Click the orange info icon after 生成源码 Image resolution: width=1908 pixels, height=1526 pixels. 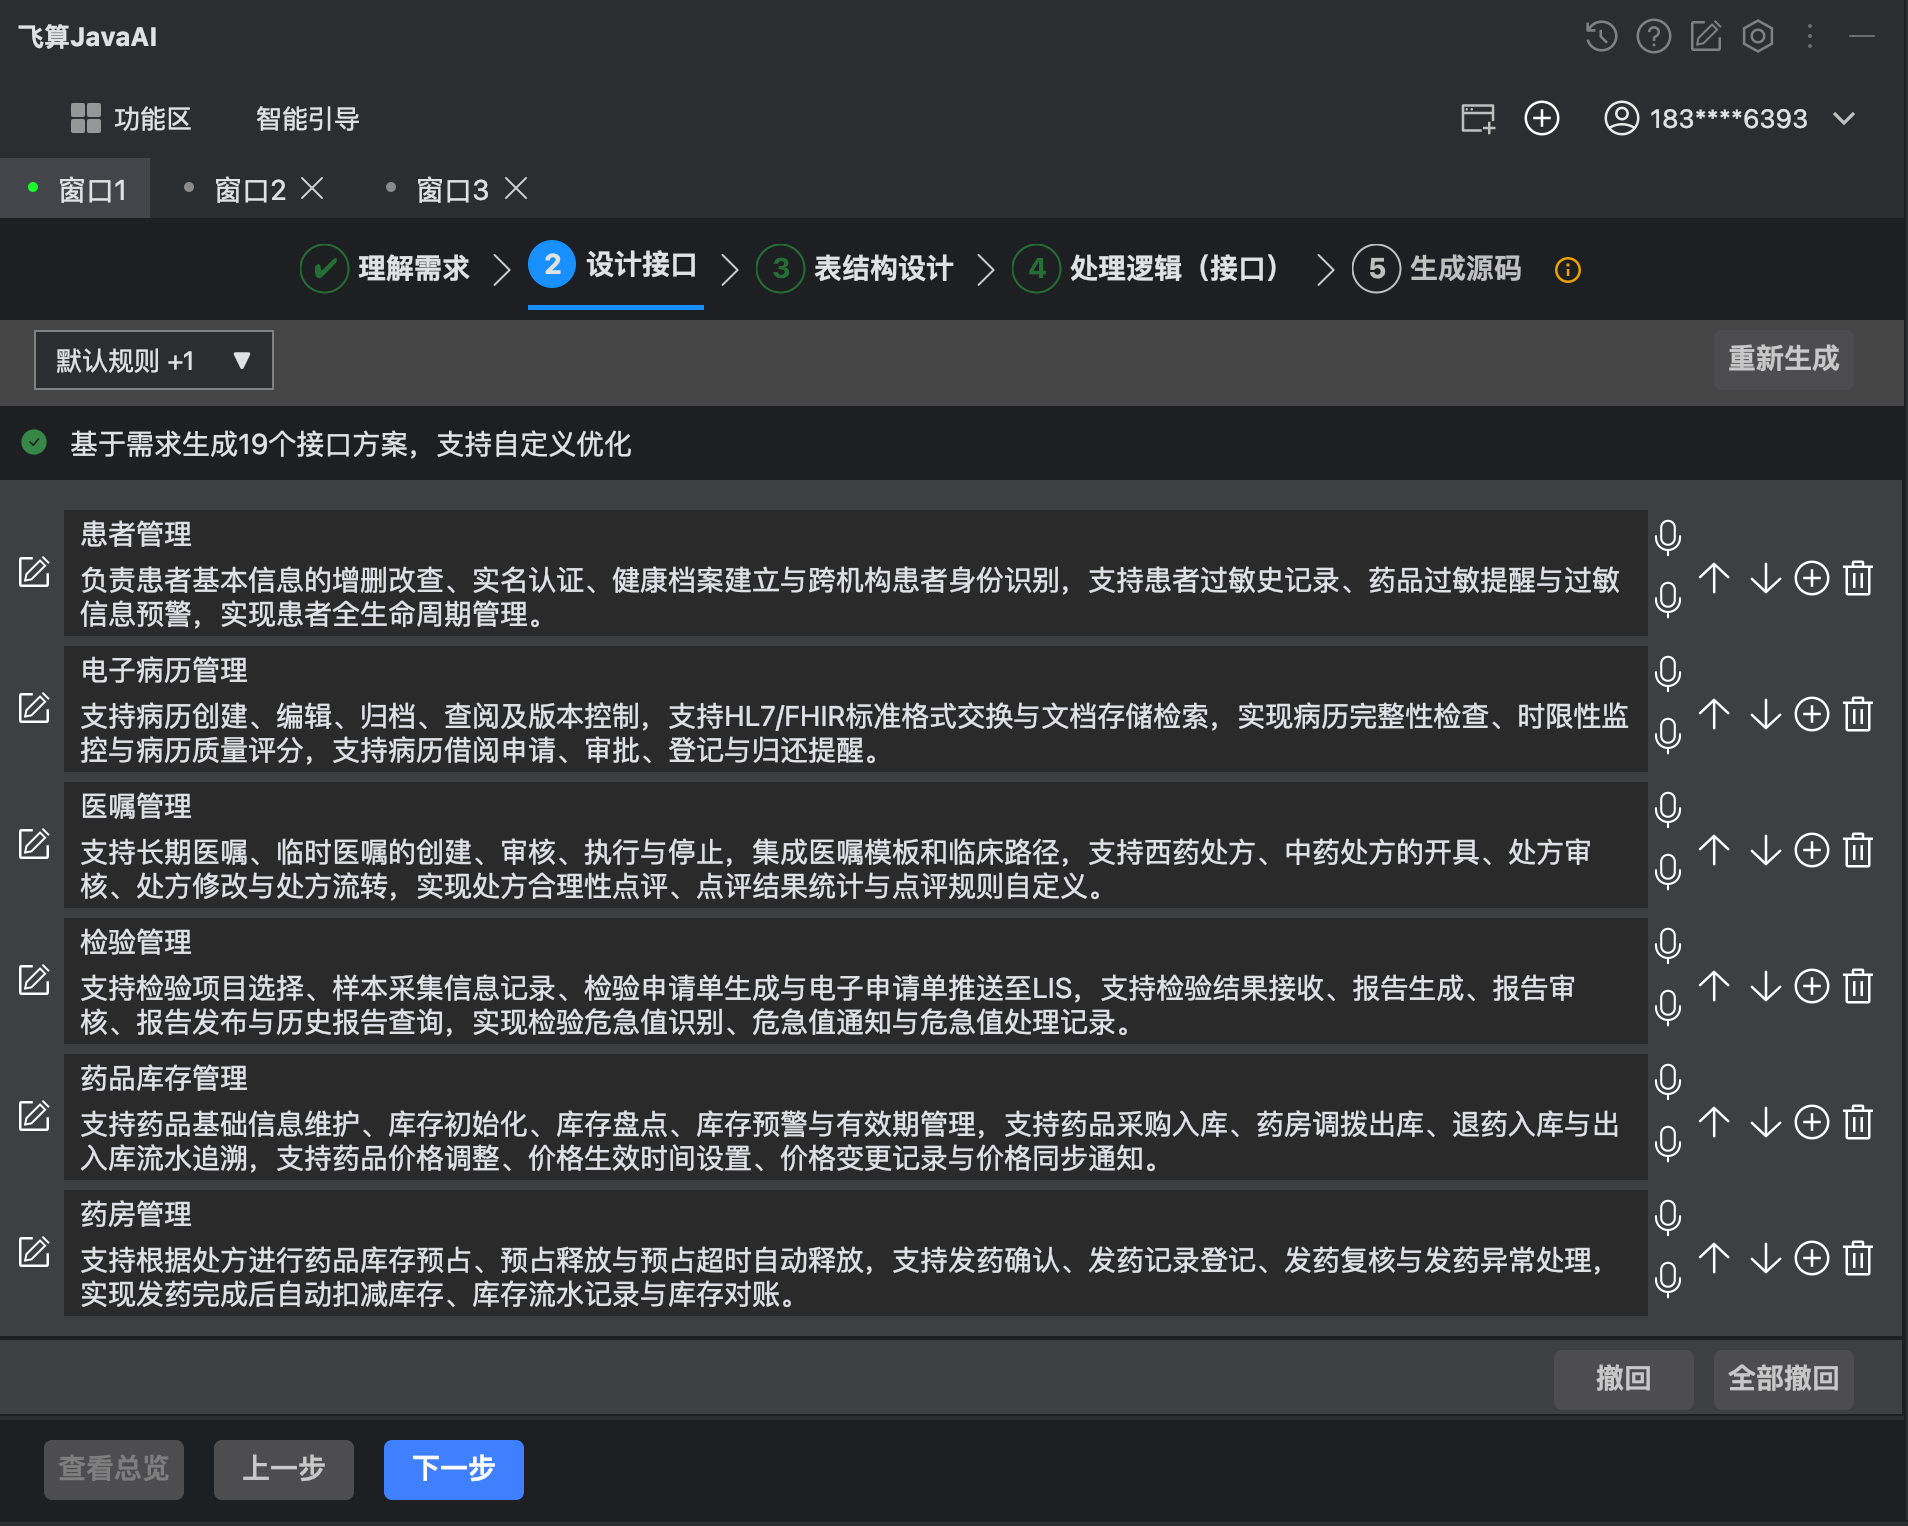pos(1567,270)
